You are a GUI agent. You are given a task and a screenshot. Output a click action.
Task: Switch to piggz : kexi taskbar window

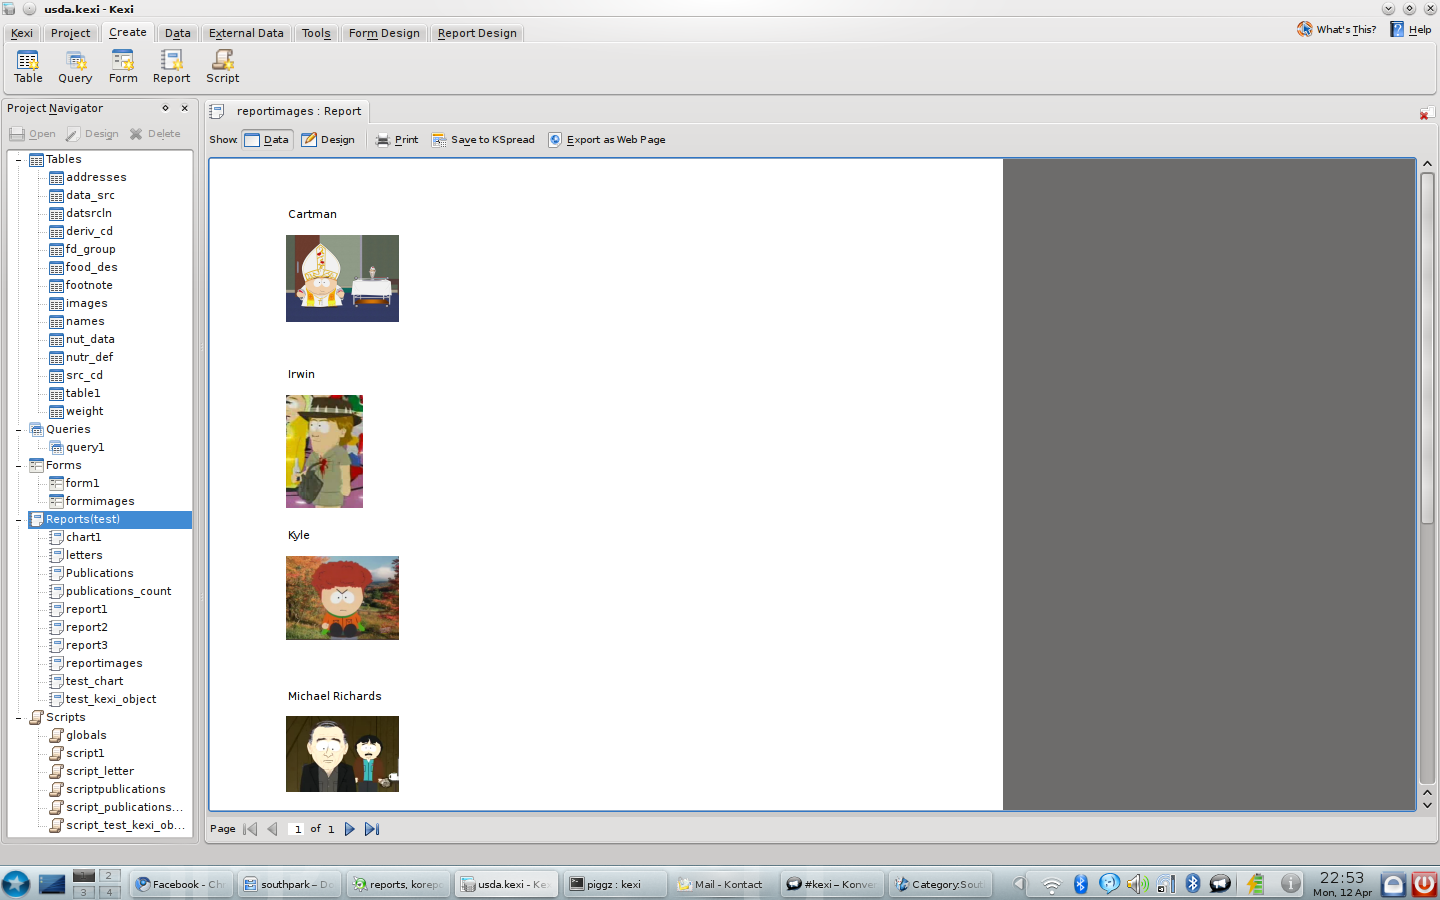tap(616, 884)
